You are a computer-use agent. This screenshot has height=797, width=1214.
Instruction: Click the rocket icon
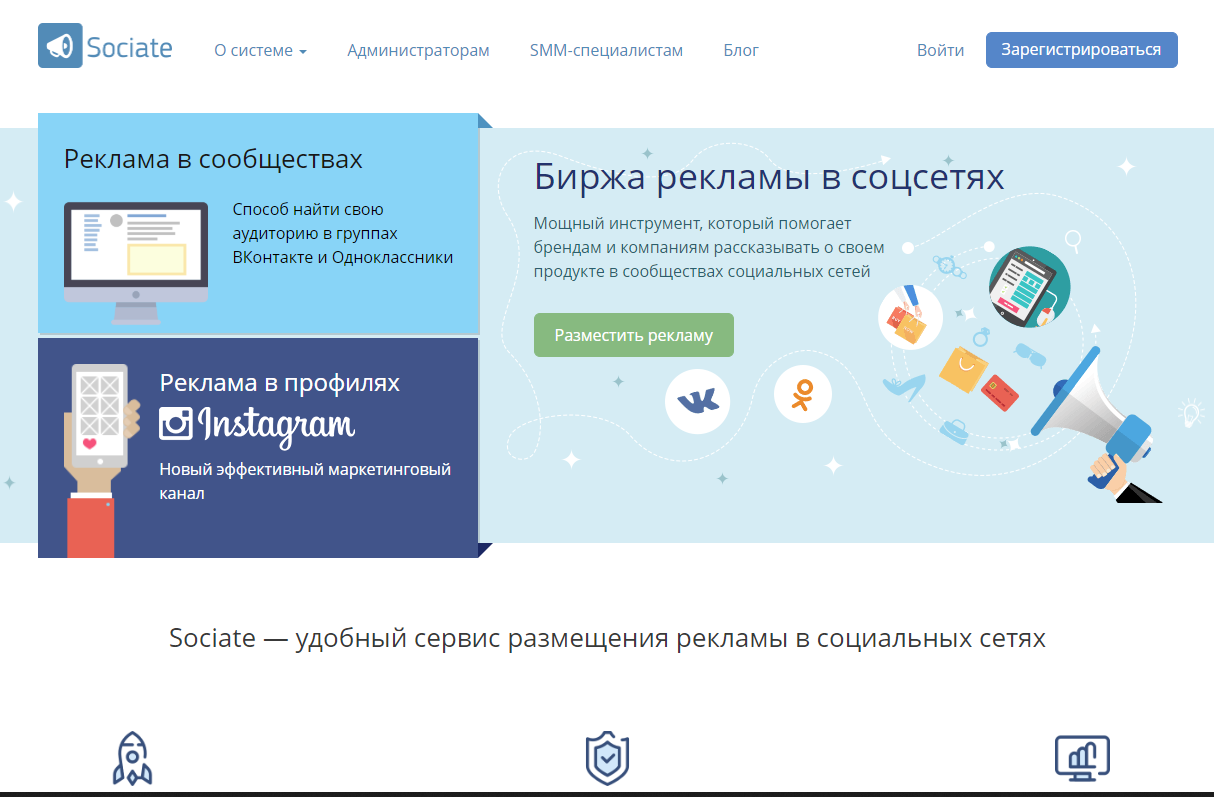coord(132,759)
